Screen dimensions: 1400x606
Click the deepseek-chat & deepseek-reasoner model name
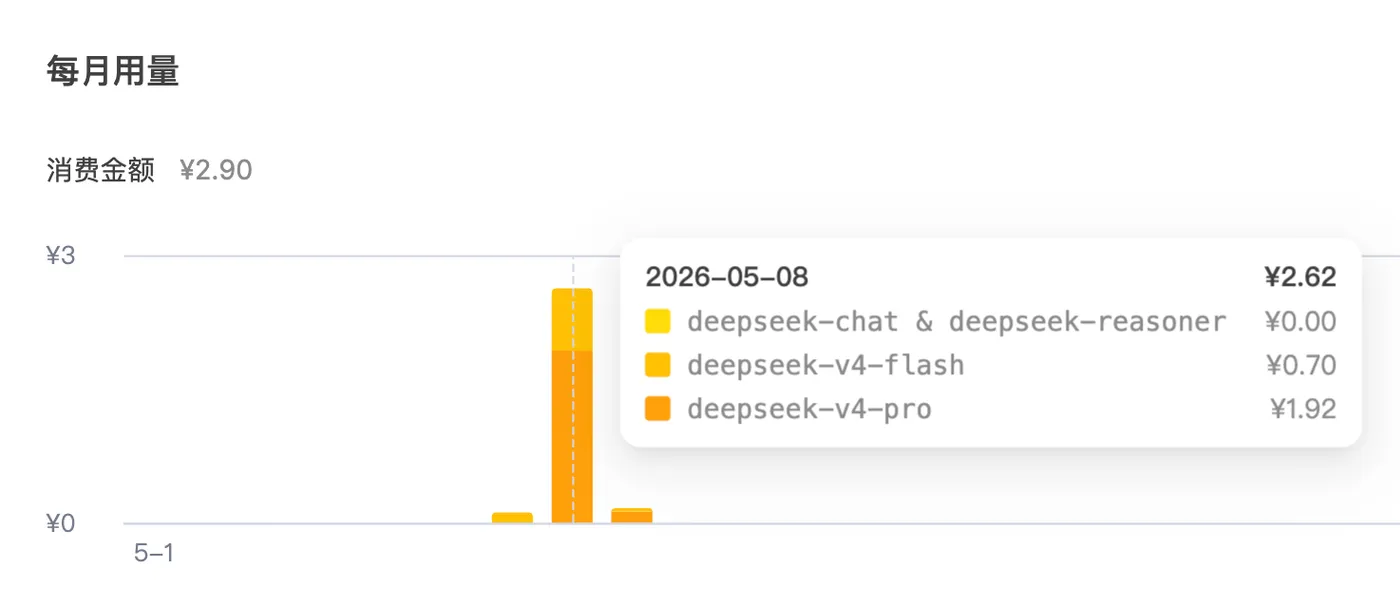click(957, 321)
